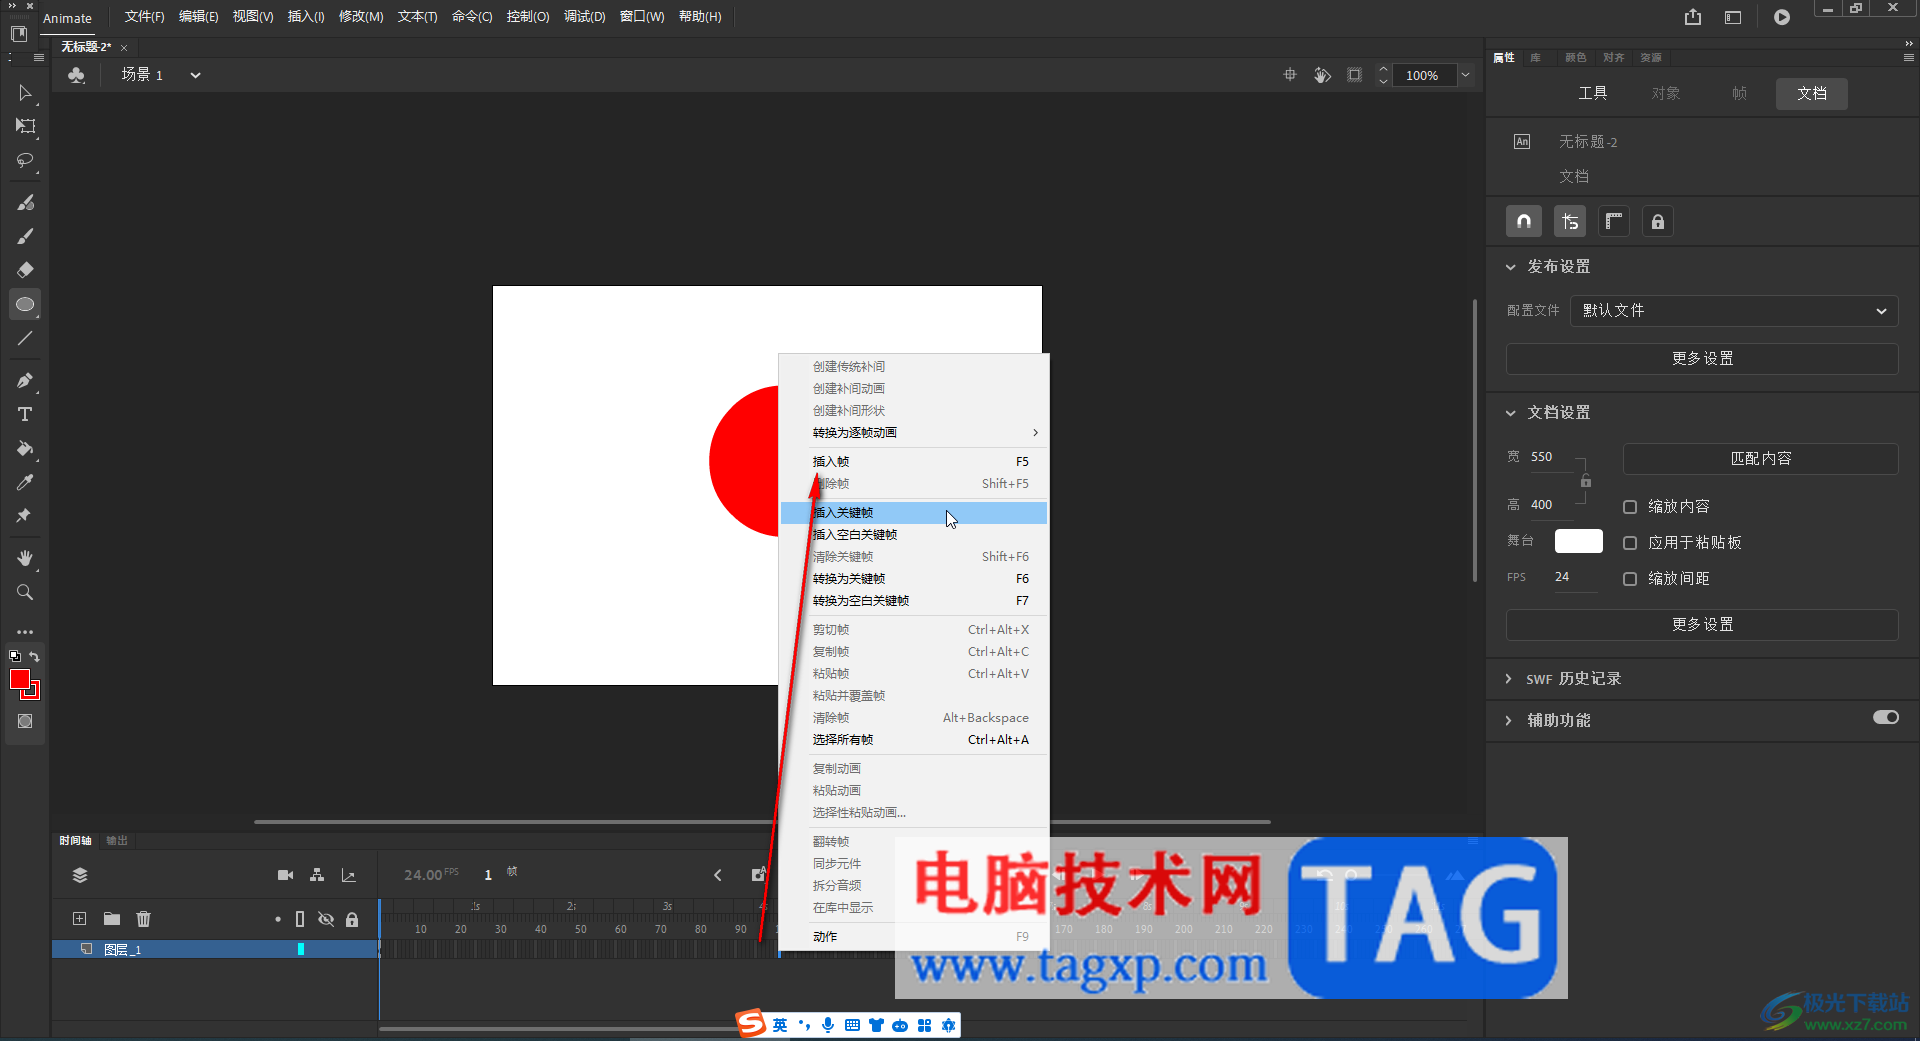Viewport: 1920px width, 1041px height.
Task: Expand the 转换为逐帧动画 submenu
Action: 914,433
